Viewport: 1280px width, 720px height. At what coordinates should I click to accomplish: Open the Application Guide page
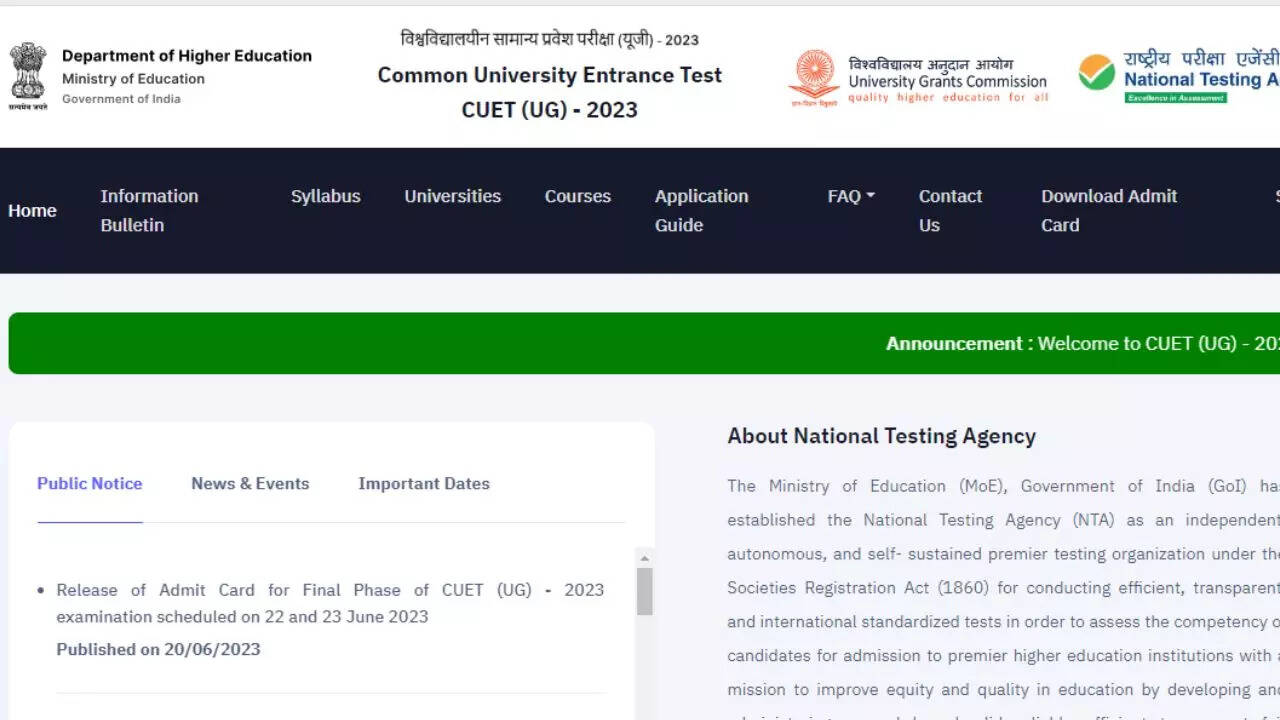click(x=700, y=210)
